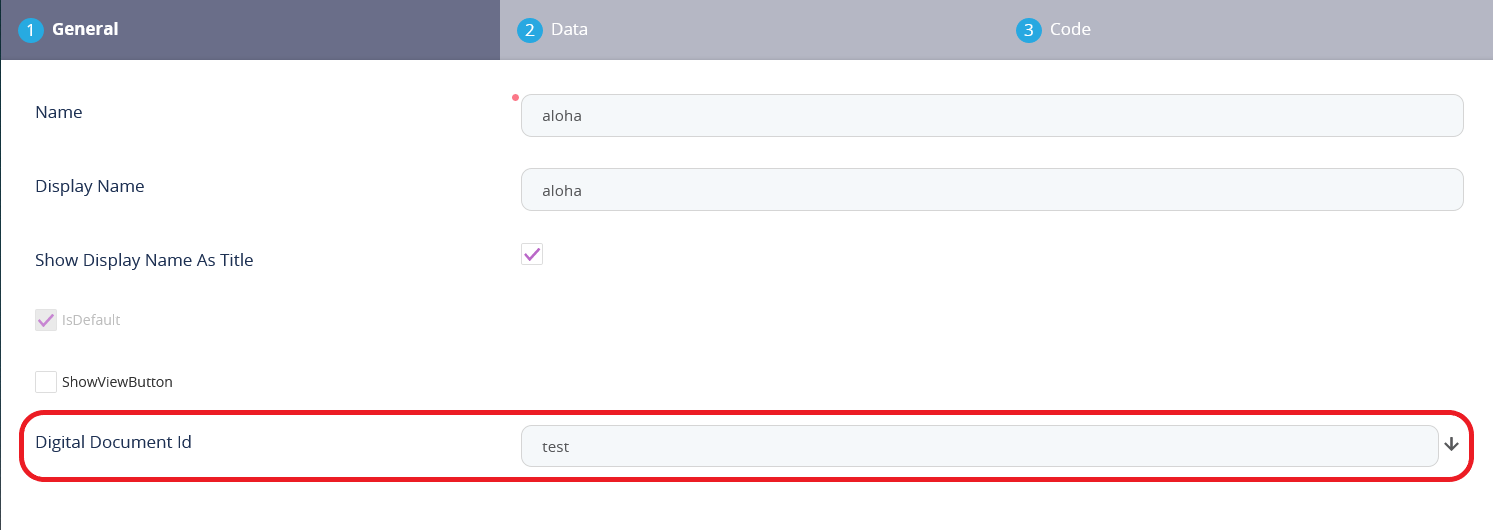
Task: Click the step 2 number badge
Action: point(529,30)
